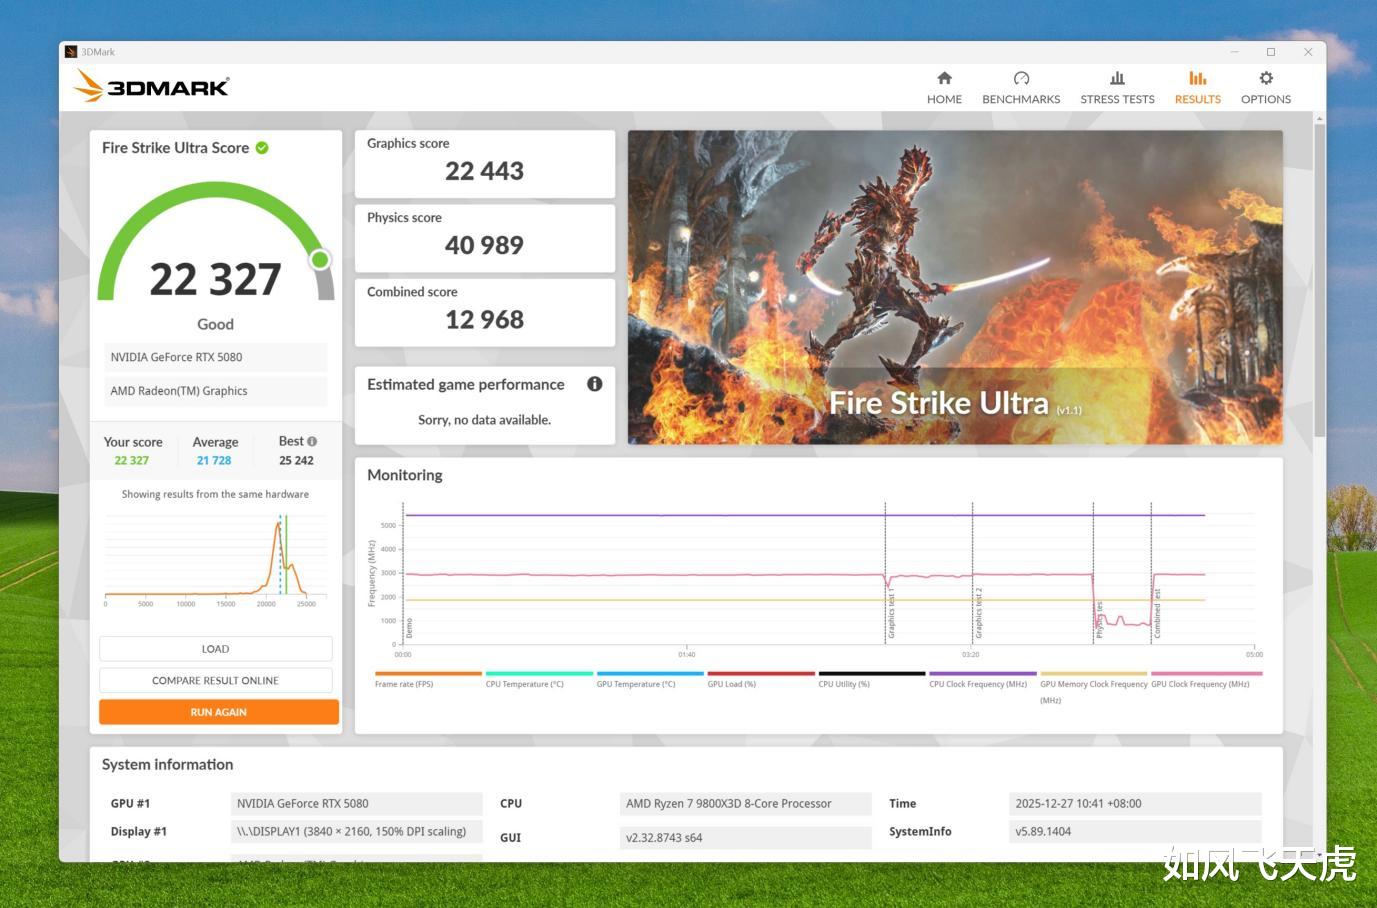Viewport: 1377px width, 908px height.
Task: Click the LOAD button
Action: tap(216, 649)
